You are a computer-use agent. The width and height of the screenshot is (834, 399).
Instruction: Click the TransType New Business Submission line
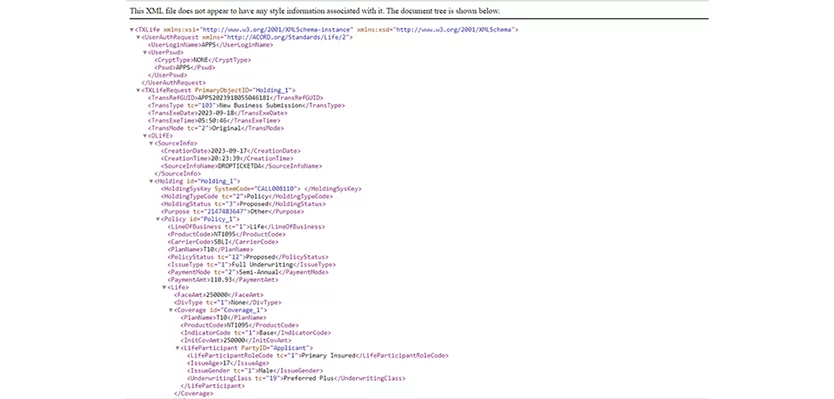246,105
